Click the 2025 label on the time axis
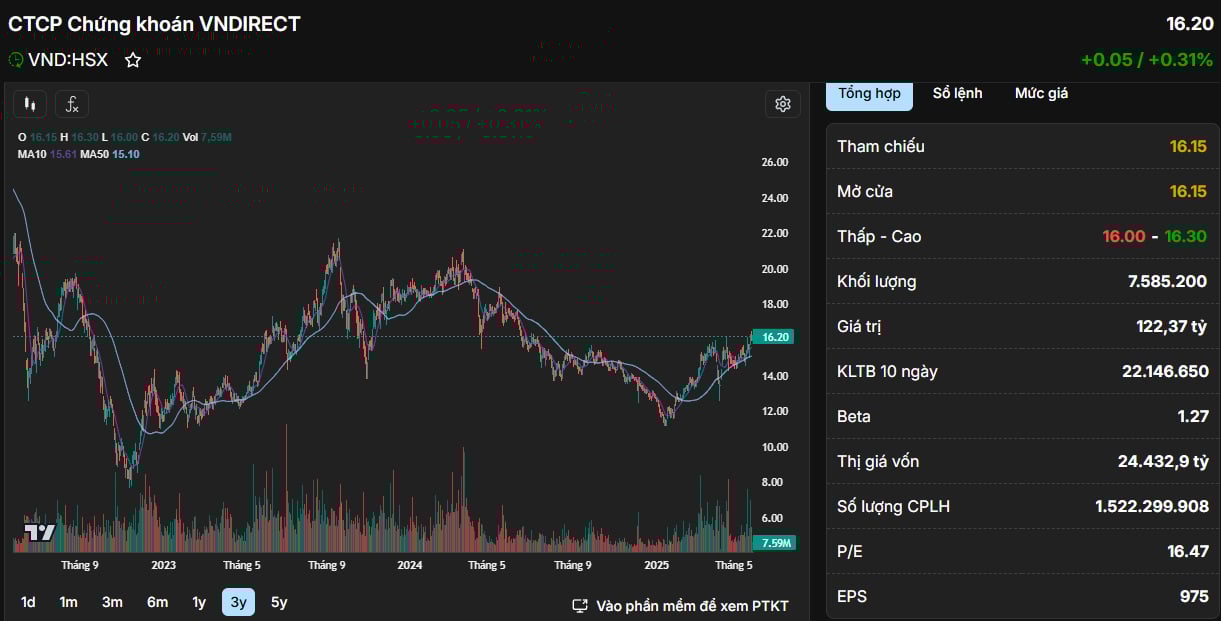Screen dimensions: 1221x621 656,565
